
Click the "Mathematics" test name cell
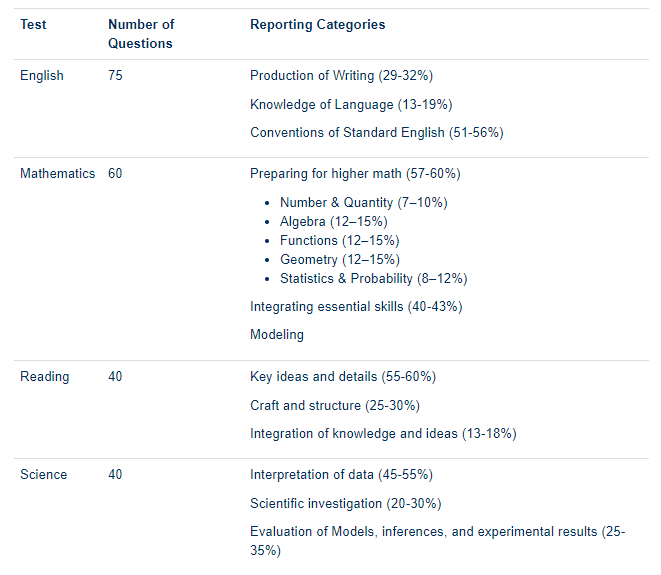click(x=58, y=174)
